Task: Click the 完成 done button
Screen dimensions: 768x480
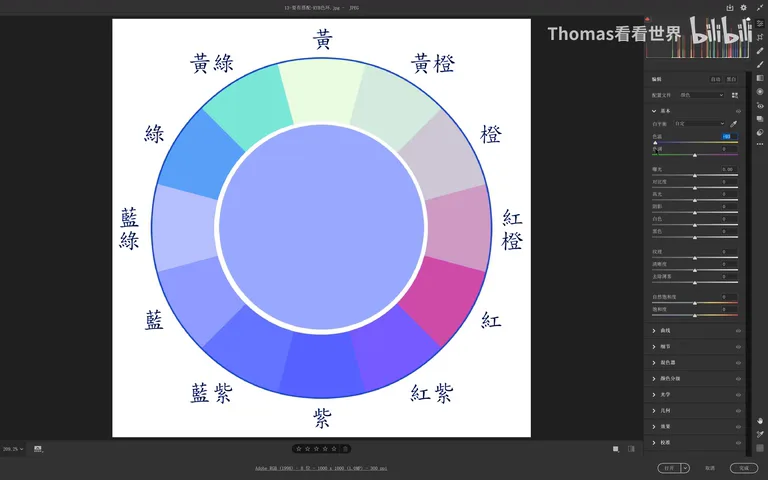Action: tap(744, 468)
